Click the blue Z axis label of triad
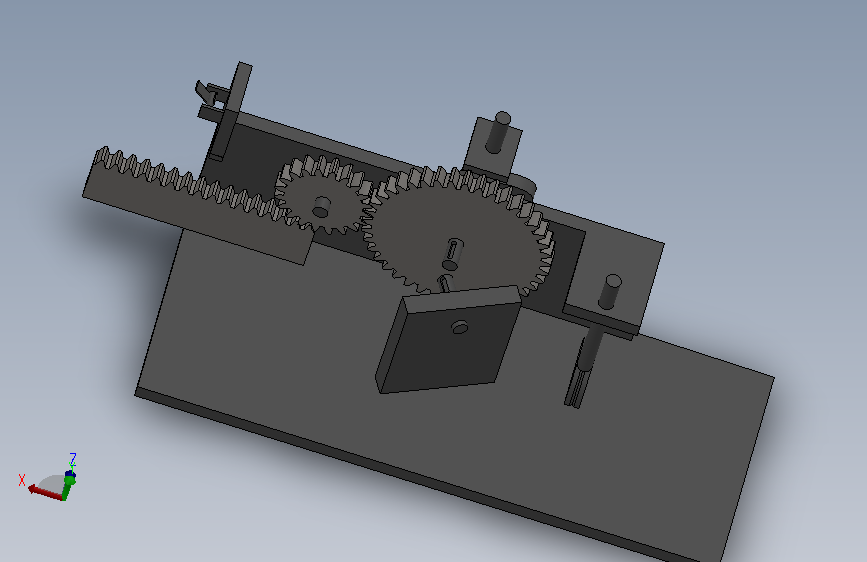Viewport: 867px width, 562px height. (x=72, y=459)
